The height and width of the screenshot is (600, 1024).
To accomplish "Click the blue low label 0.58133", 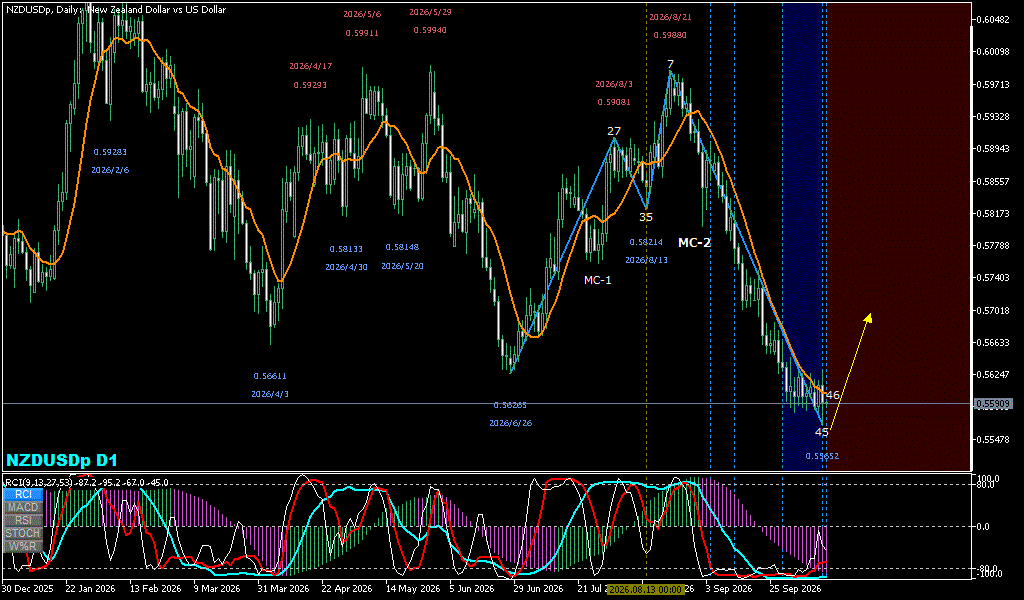I will (x=346, y=249).
